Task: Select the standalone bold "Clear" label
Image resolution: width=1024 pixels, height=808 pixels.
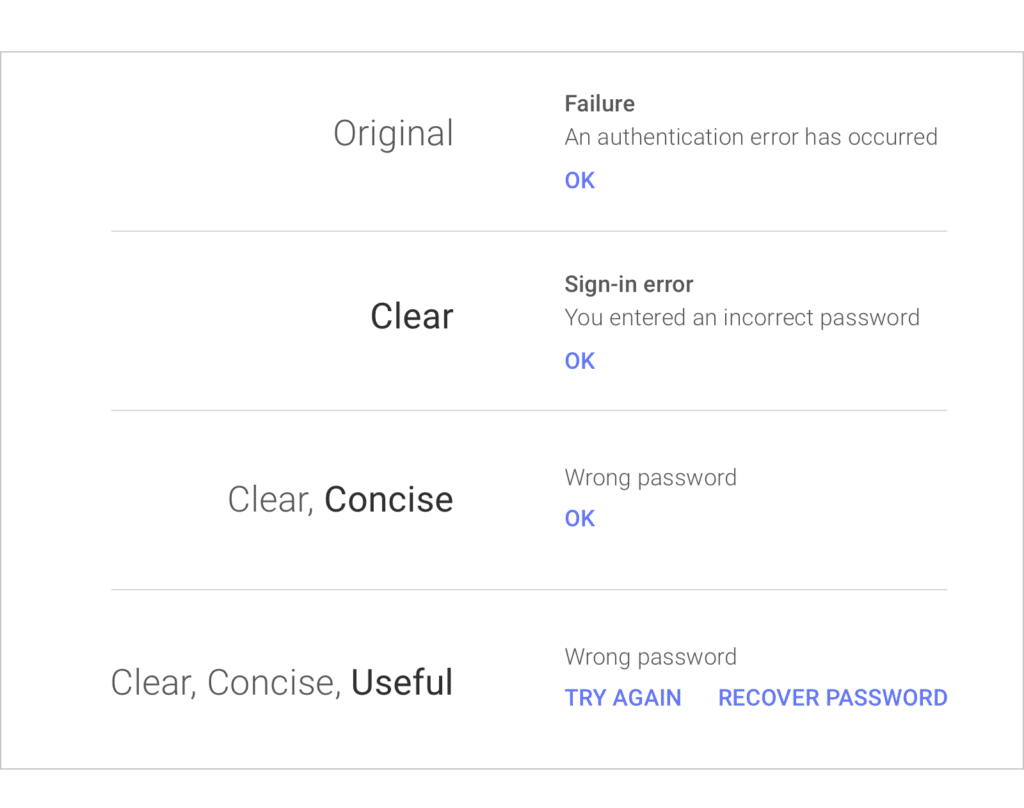Action: (x=411, y=317)
